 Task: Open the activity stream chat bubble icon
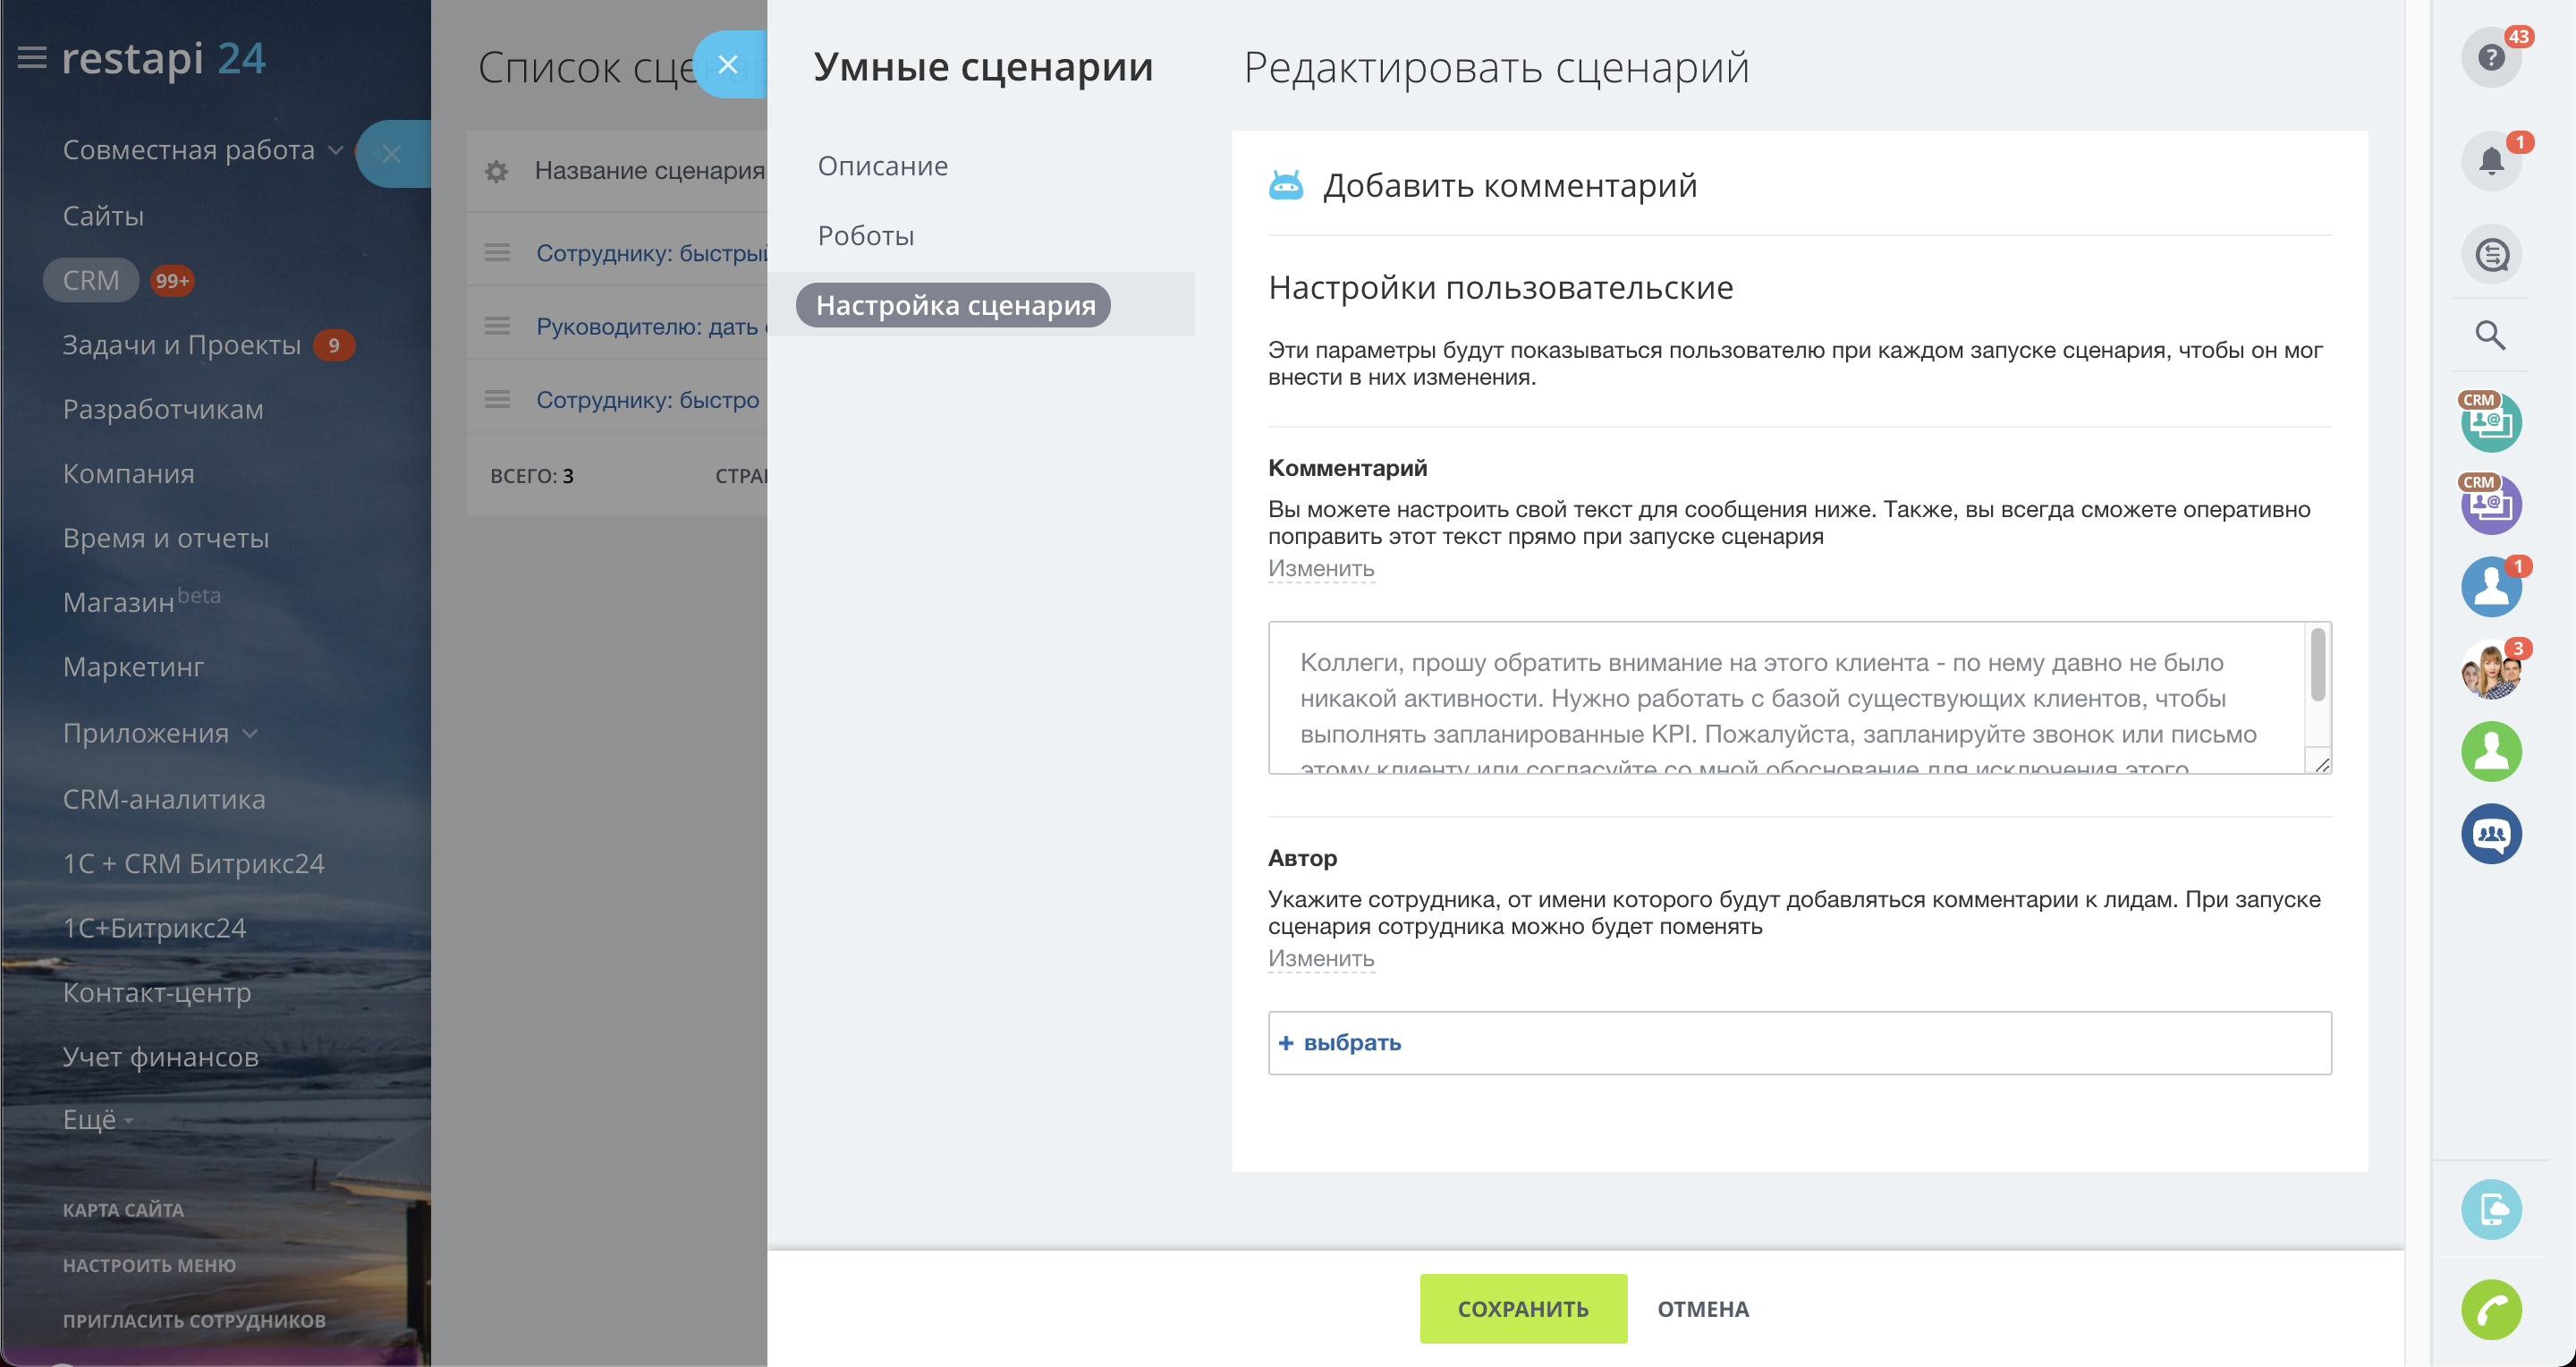pos(2490,255)
